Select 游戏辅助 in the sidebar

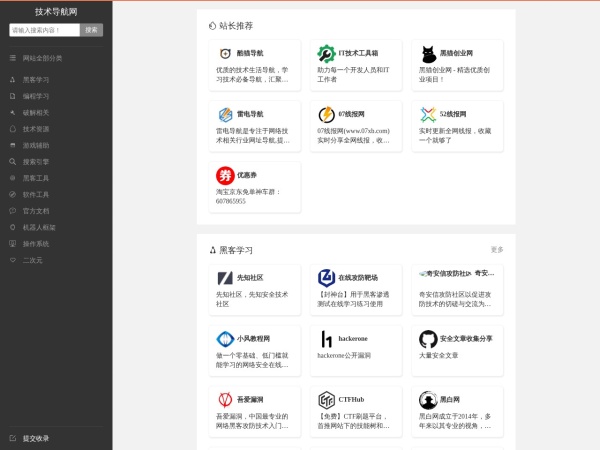tap(36, 145)
